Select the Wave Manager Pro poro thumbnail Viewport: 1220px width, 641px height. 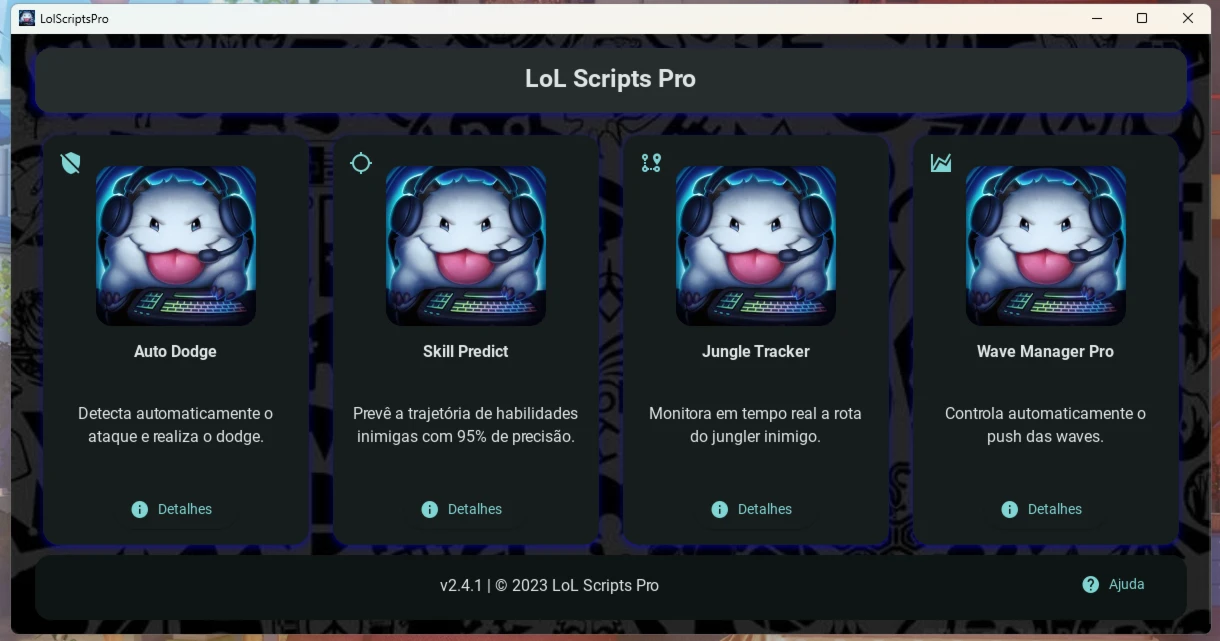1046,246
